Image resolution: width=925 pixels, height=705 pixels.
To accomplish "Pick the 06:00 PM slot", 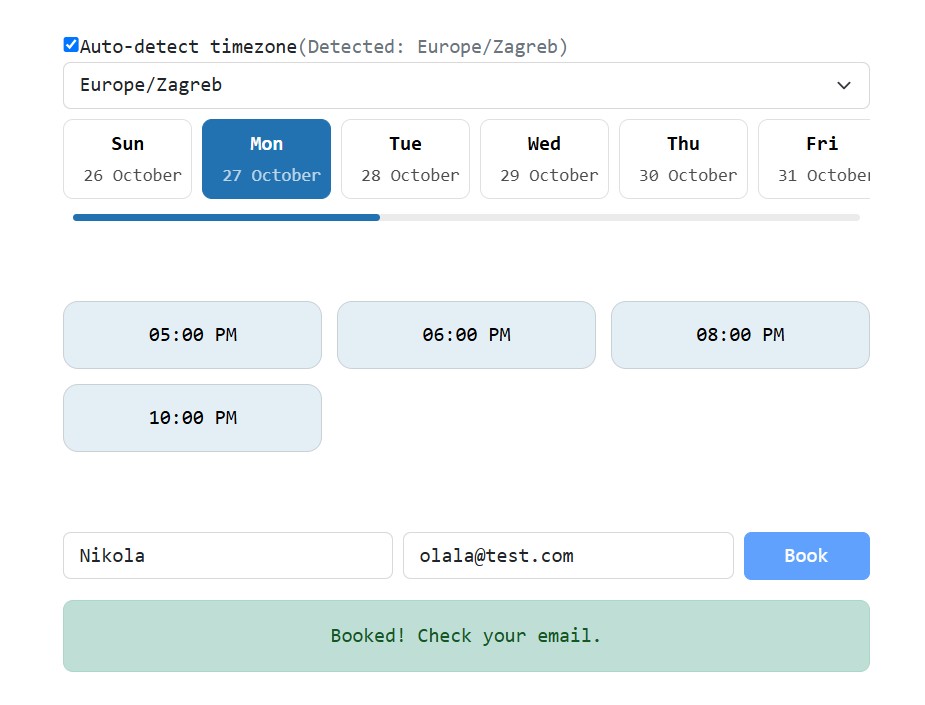I will (x=466, y=335).
